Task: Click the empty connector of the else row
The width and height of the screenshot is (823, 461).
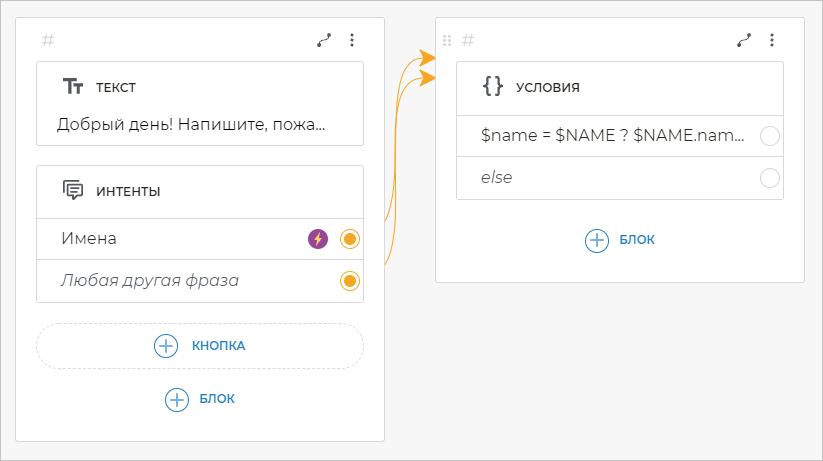Action: point(769,178)
